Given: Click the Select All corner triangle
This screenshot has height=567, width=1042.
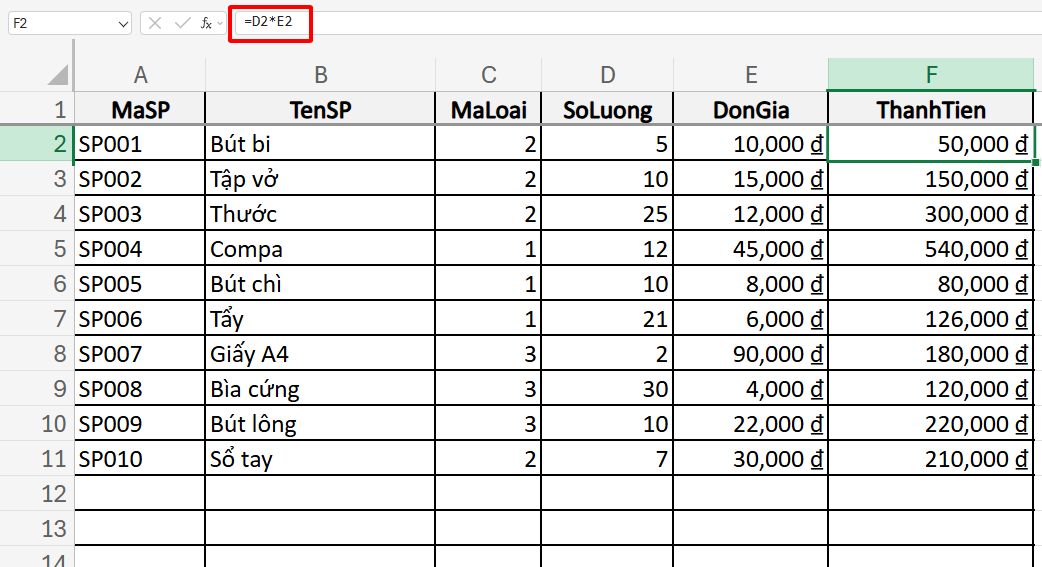Looking at the screenshot, I should point(58,75).
